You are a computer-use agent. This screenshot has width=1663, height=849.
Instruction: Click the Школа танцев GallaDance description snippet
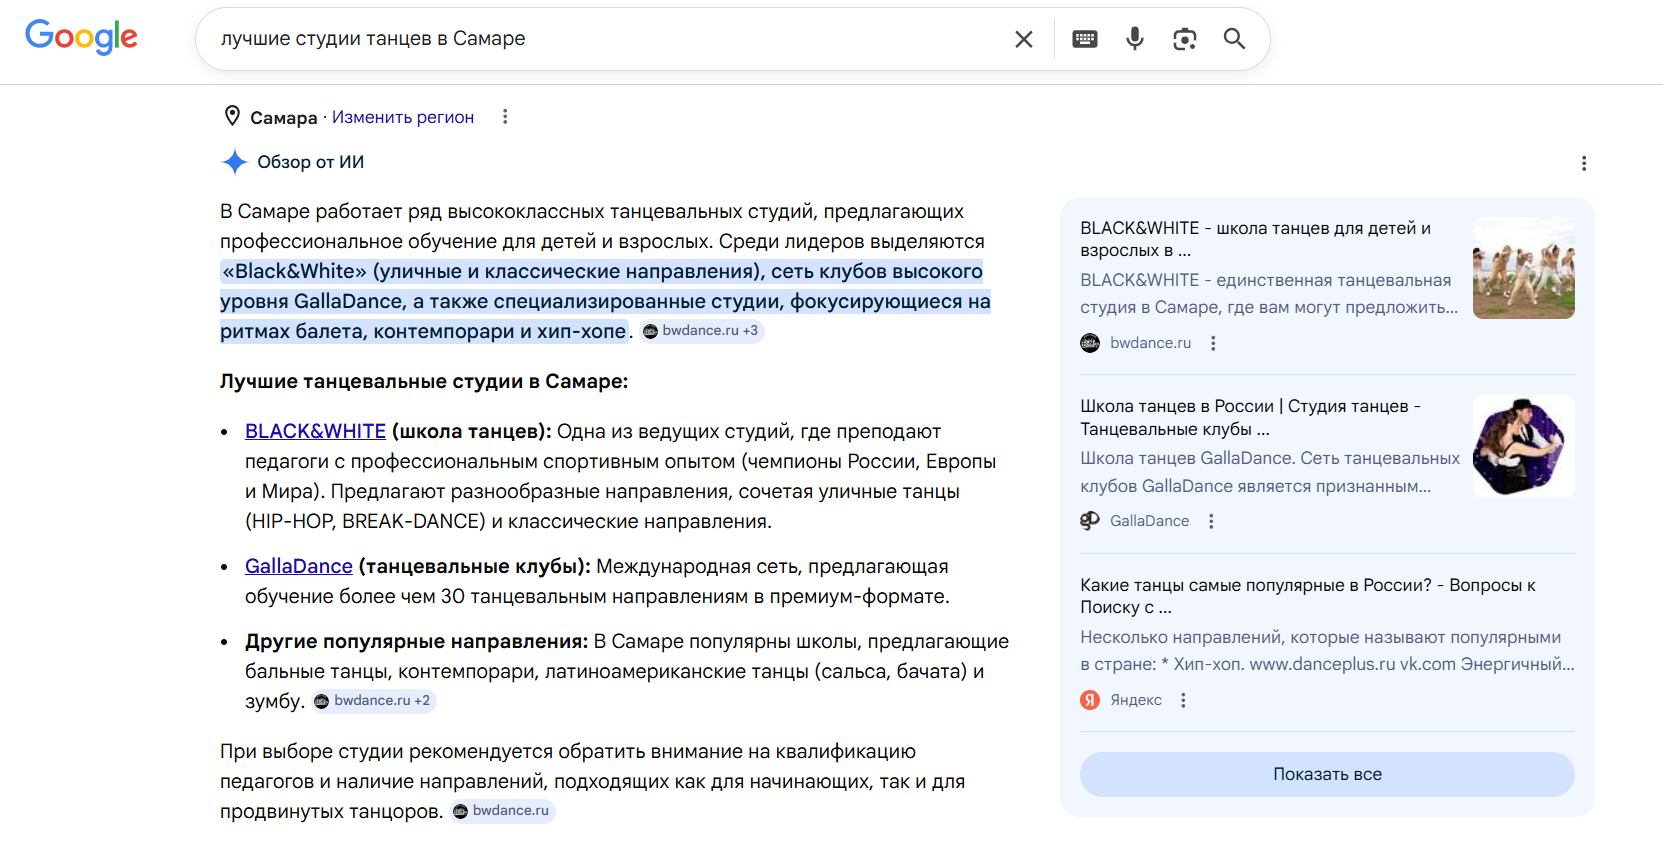pyautogui.click(x=1270, y=472)
